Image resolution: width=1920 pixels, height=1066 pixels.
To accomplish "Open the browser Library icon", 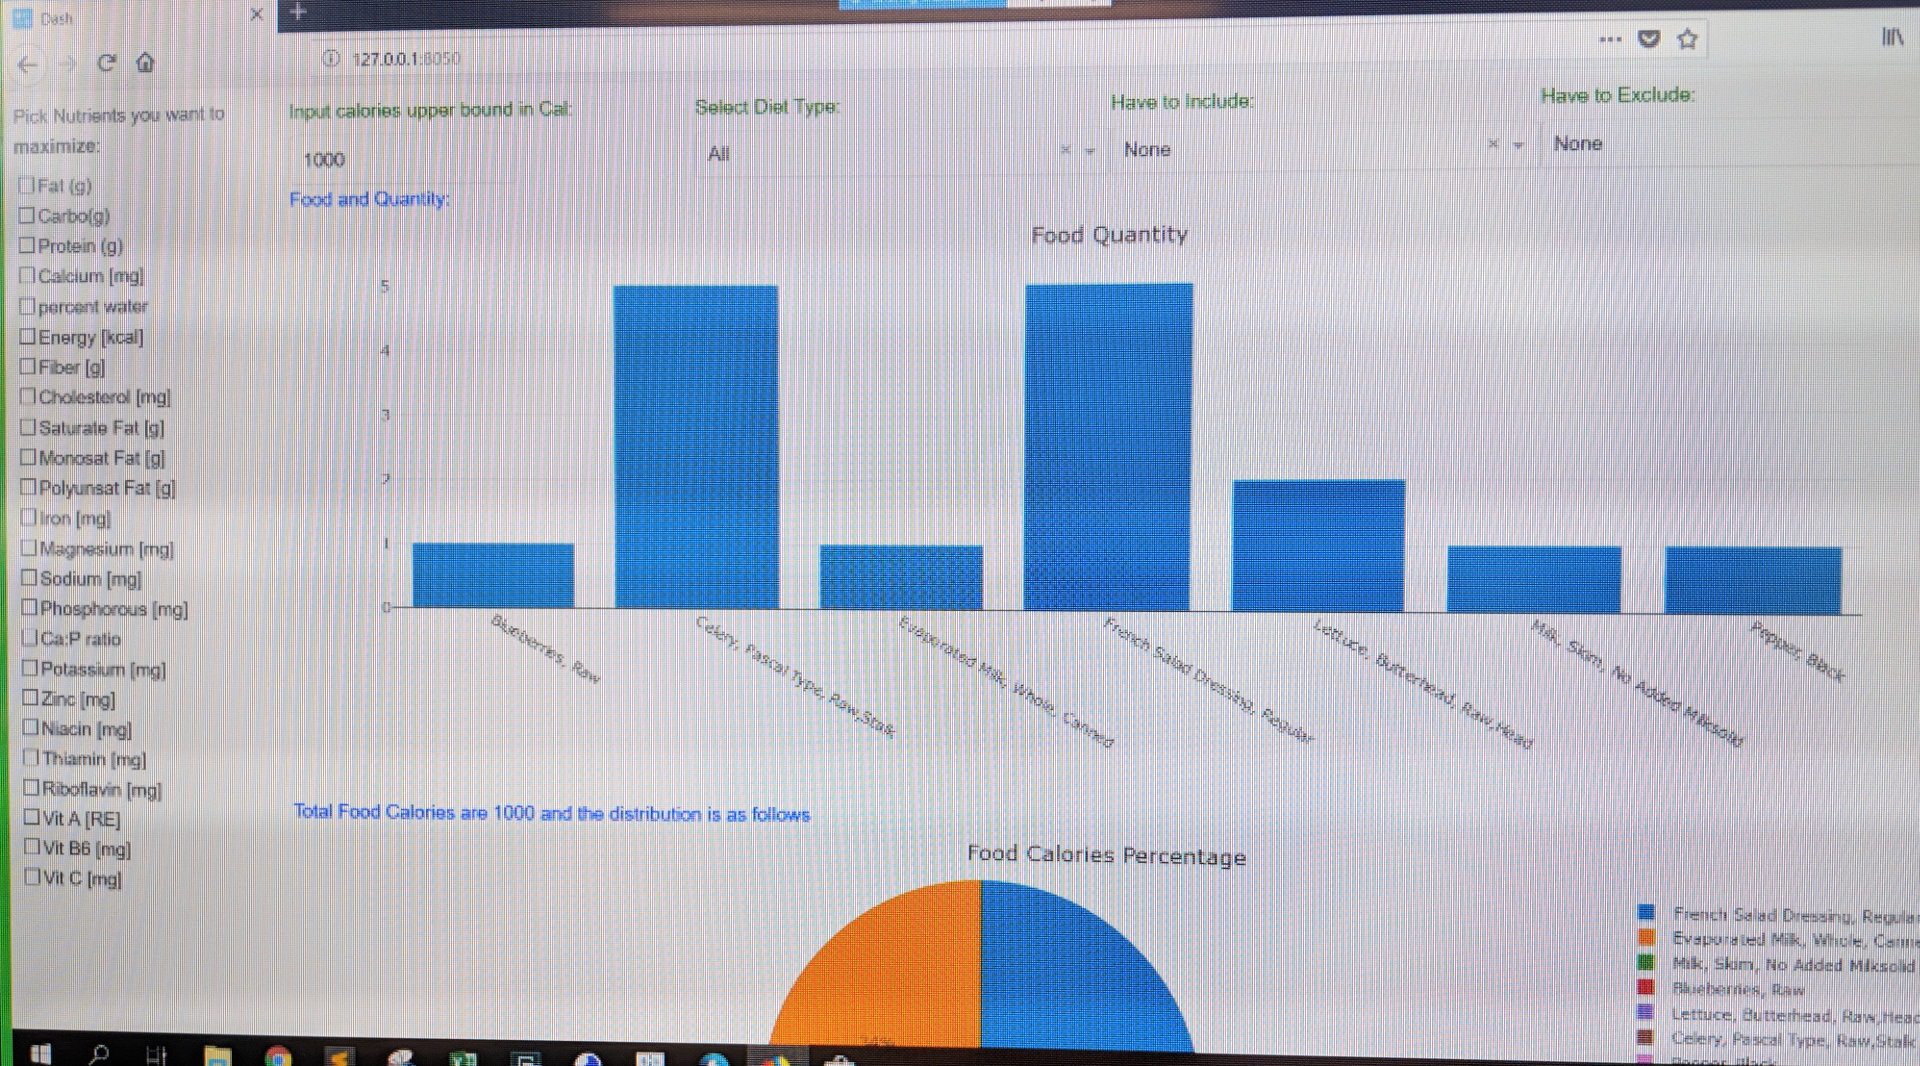I will (1892, 37).
